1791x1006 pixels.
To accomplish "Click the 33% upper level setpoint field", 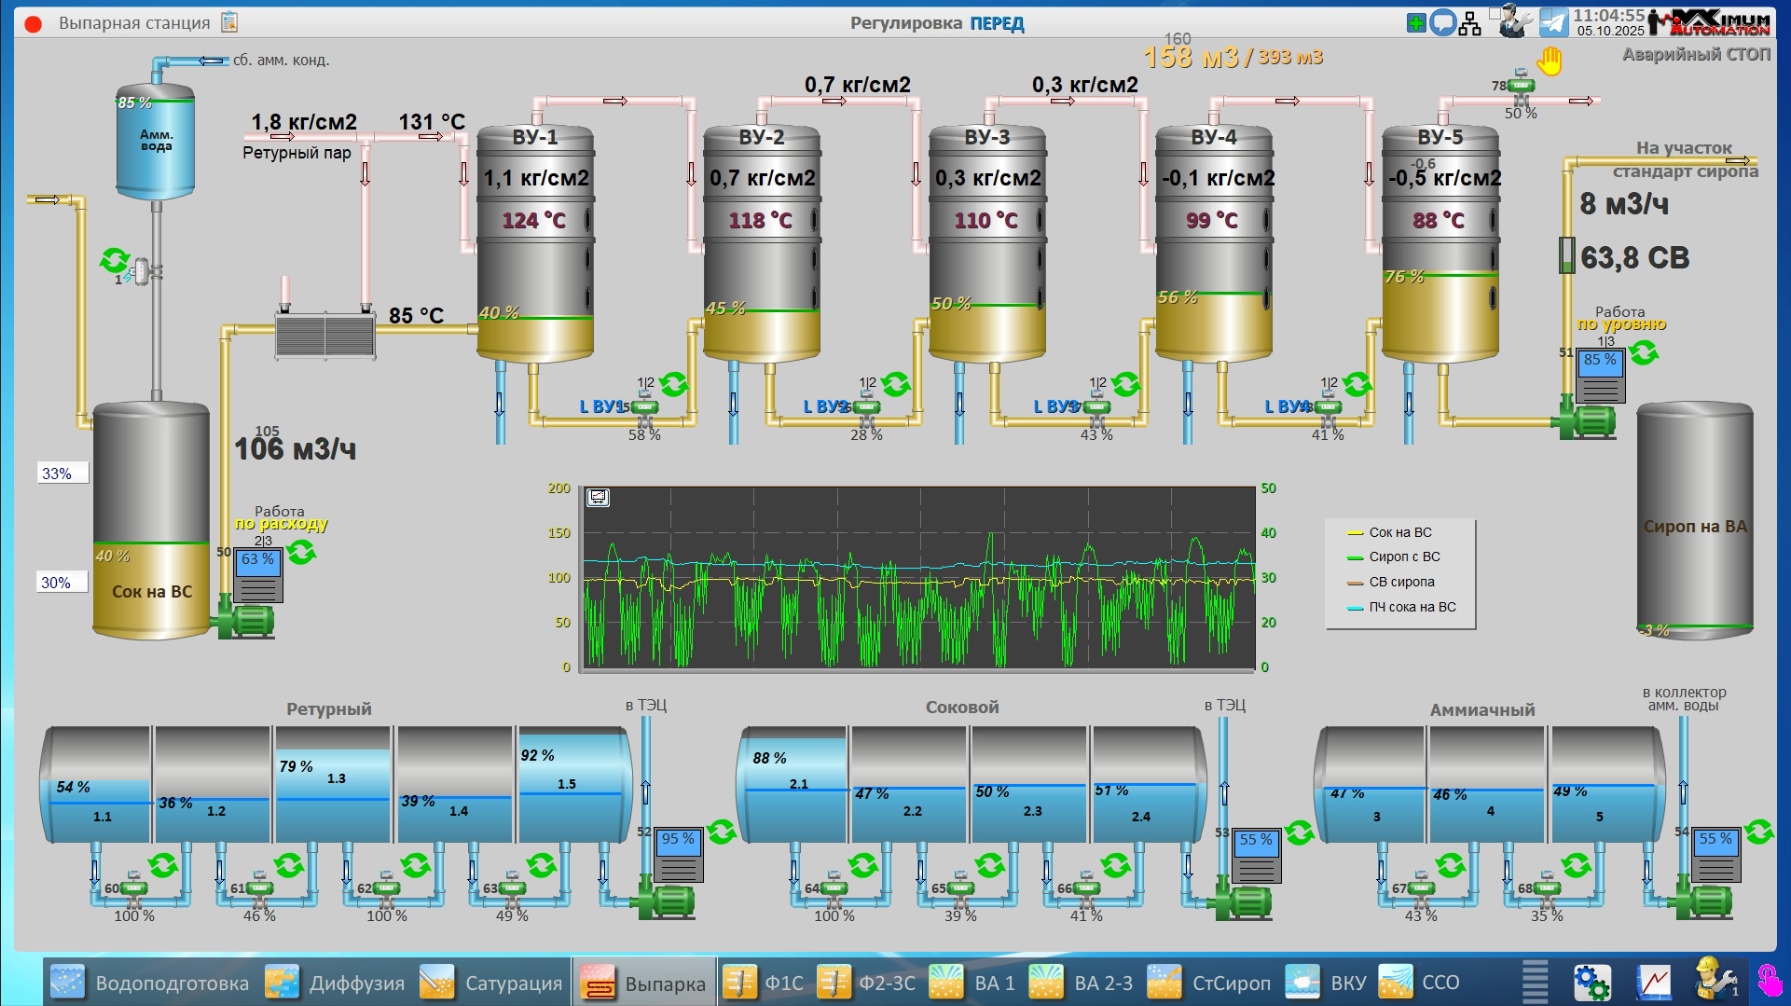I will click(x=62, y=473).
